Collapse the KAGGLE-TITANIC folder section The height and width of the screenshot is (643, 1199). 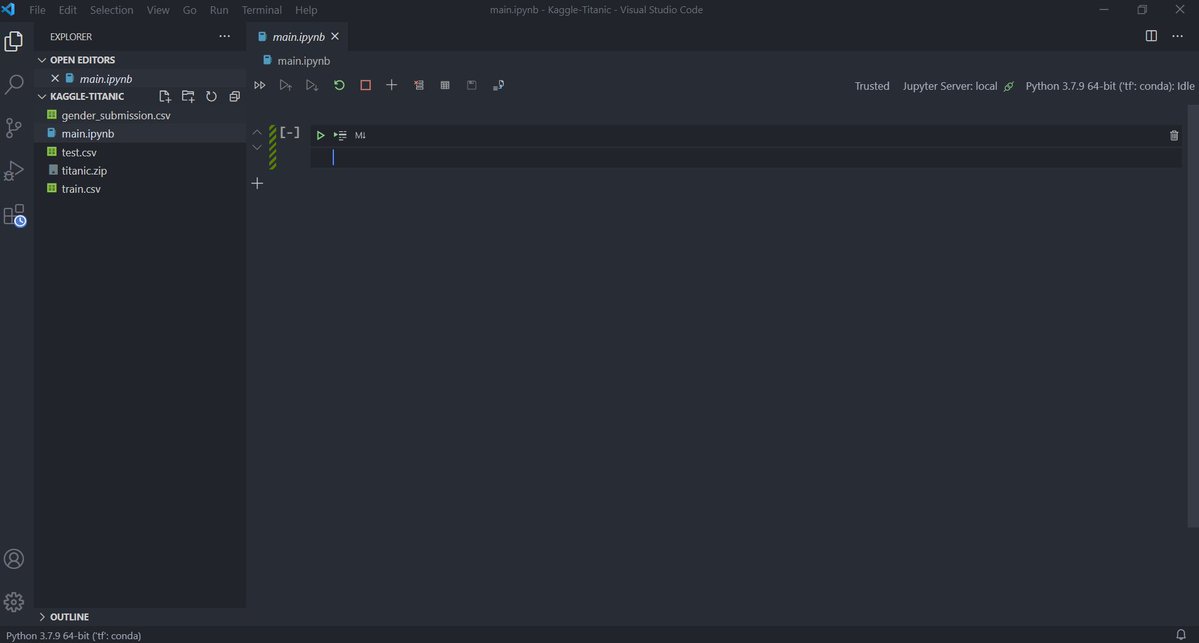pos(80,96)
